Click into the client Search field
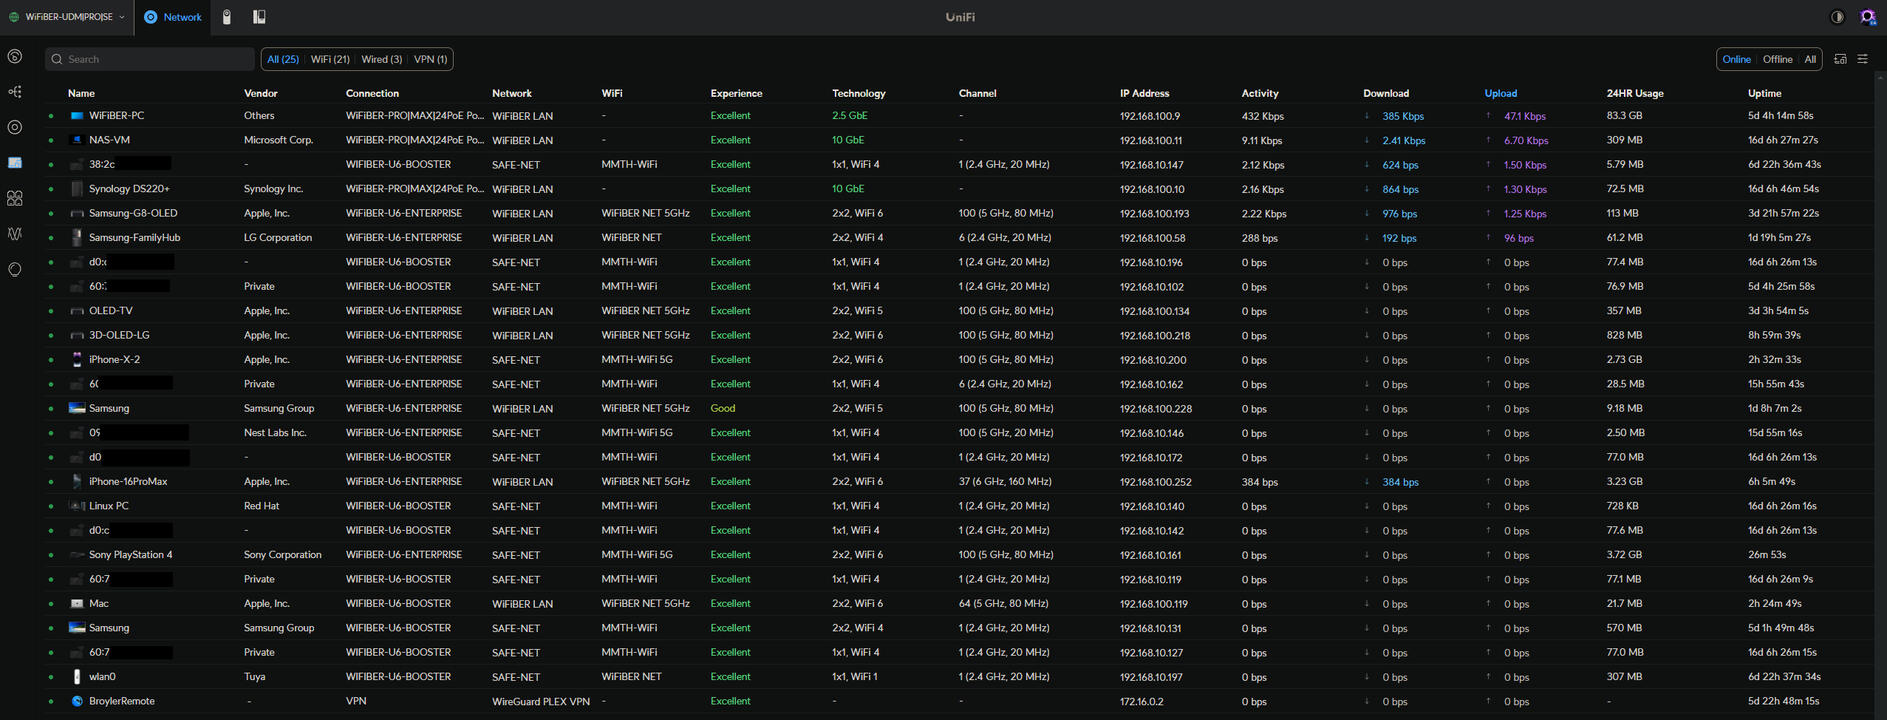Viewport: 1887px width, 720px height. 150,59
